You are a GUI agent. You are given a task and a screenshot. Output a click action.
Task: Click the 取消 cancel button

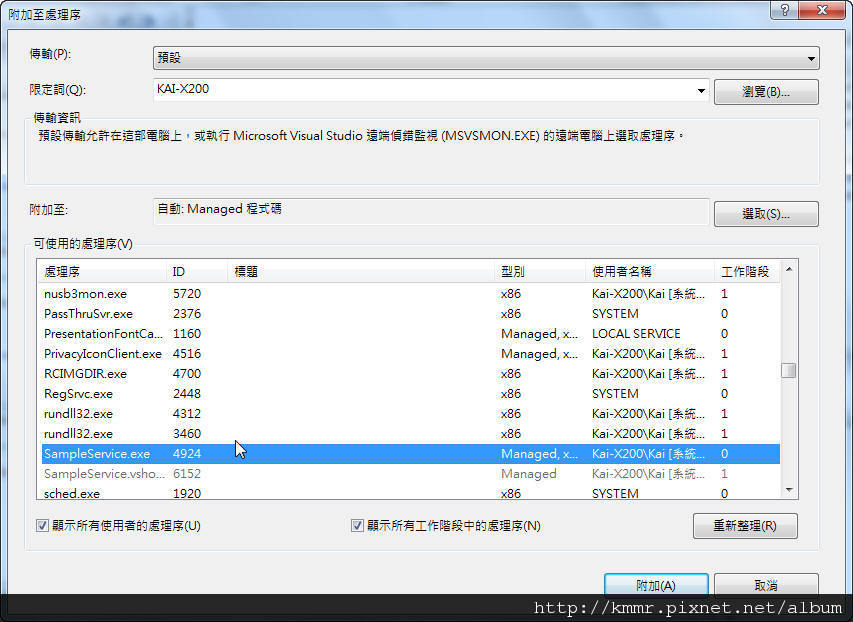click(x=765, y=585)
